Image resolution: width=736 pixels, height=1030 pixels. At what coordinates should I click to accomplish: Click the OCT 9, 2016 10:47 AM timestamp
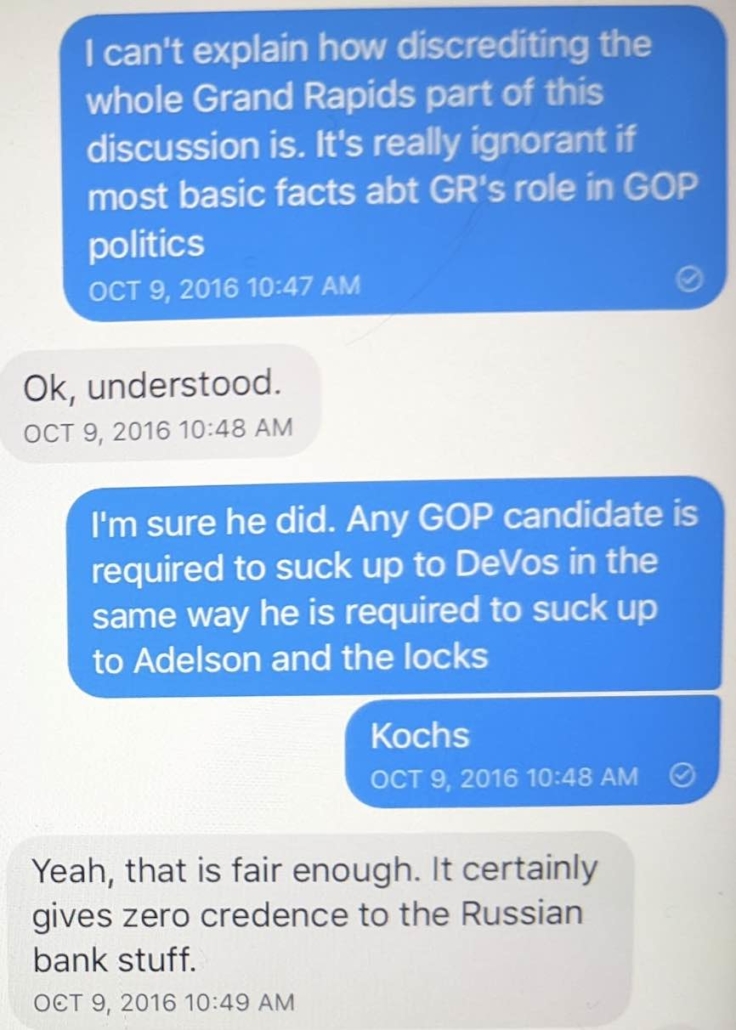point(224,287)
